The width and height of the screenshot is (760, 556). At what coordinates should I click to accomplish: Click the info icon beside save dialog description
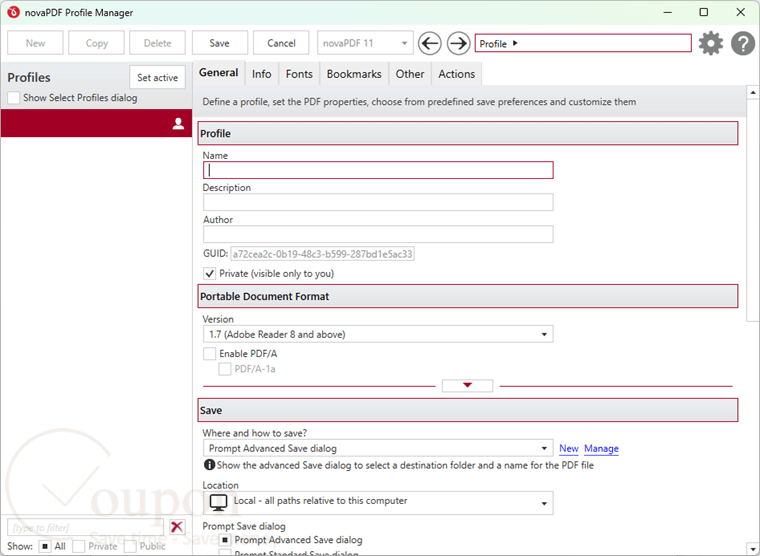coord(209,465)
